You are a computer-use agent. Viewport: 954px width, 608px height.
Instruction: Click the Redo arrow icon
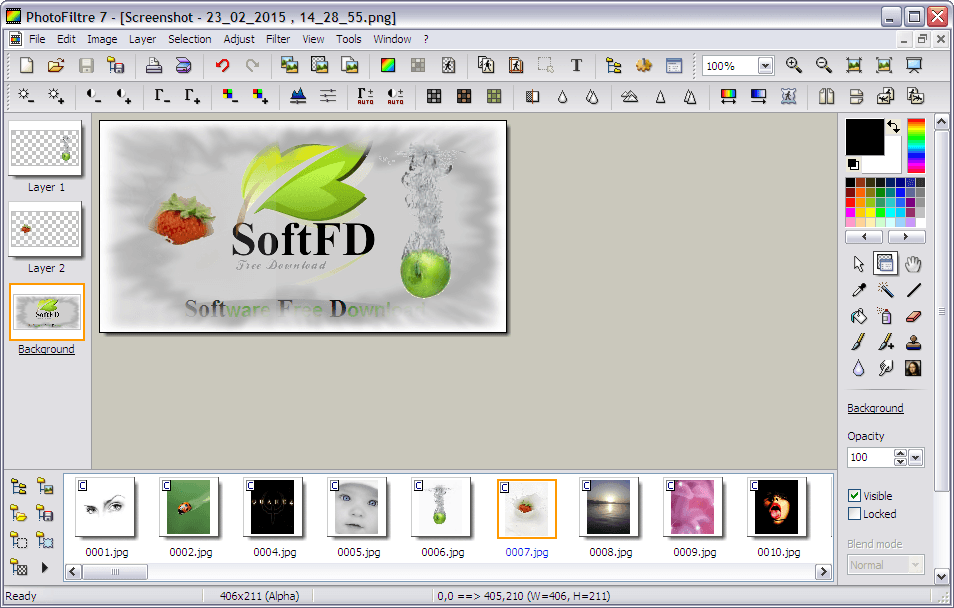click(252, 65)
